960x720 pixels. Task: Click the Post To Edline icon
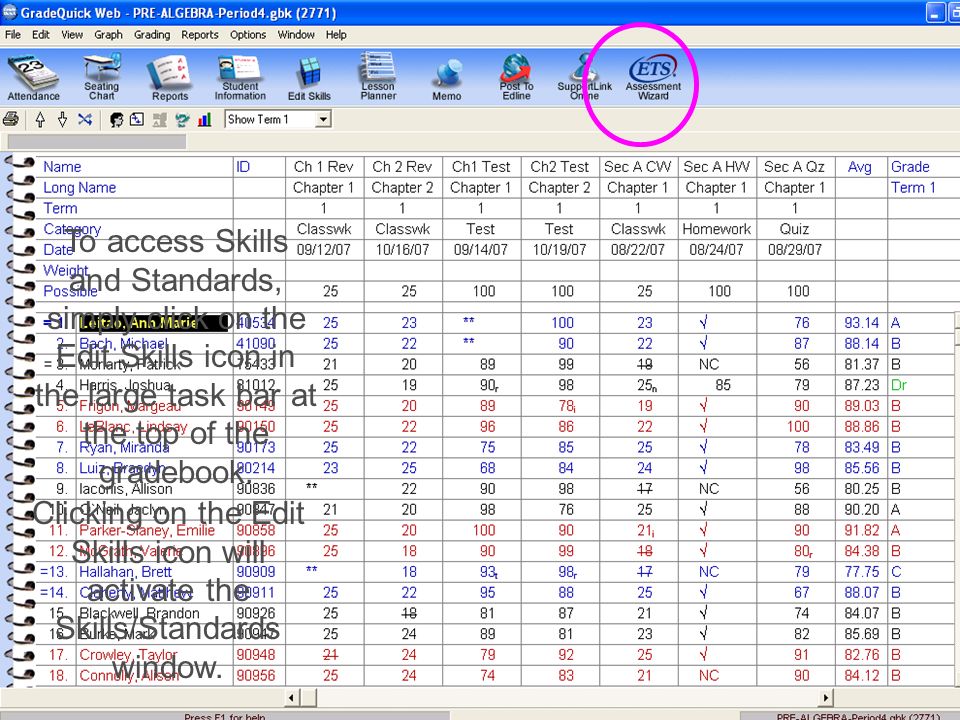click(516, 78)
